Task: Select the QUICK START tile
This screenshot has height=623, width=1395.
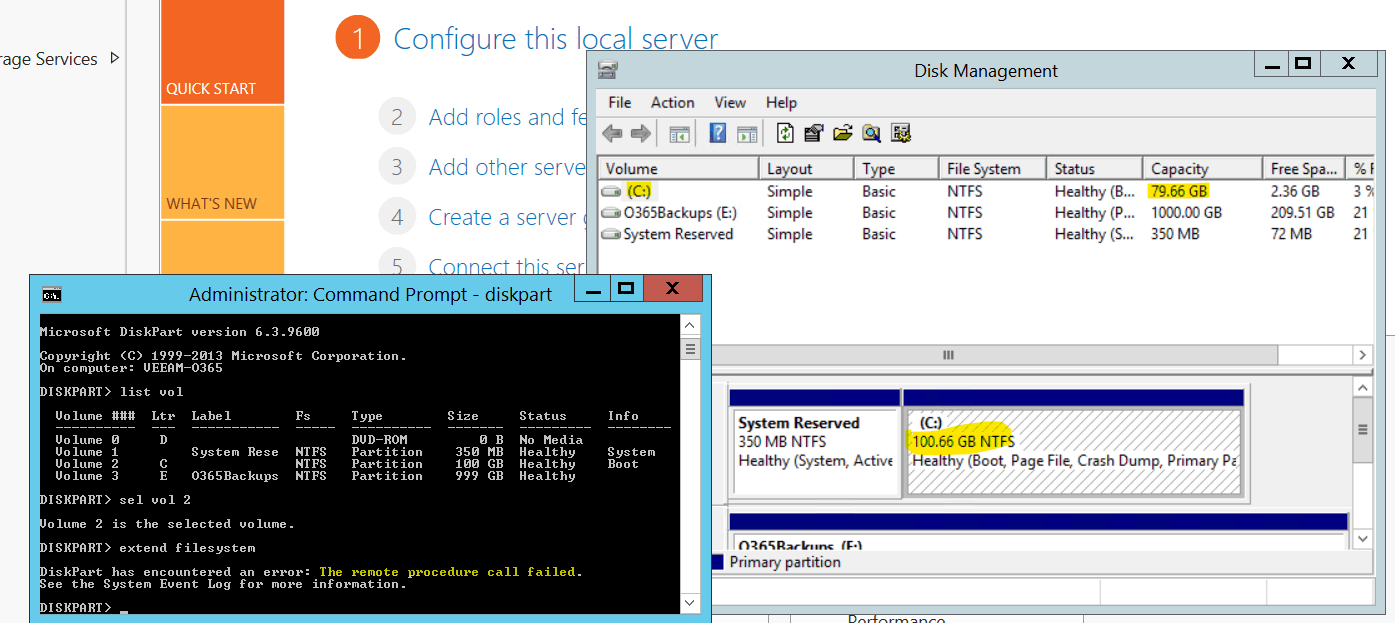Action: click(x=222, y=52)
